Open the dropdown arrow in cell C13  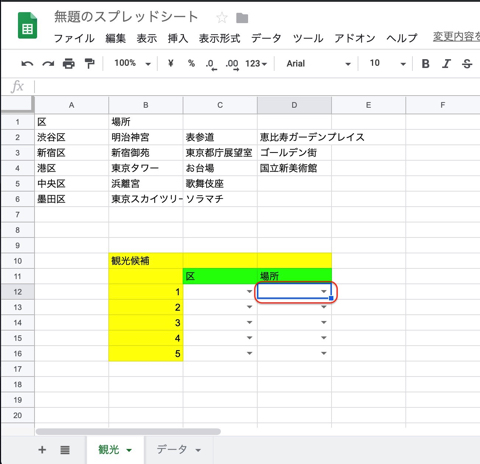pyautogui.click(x=249, y=307)
